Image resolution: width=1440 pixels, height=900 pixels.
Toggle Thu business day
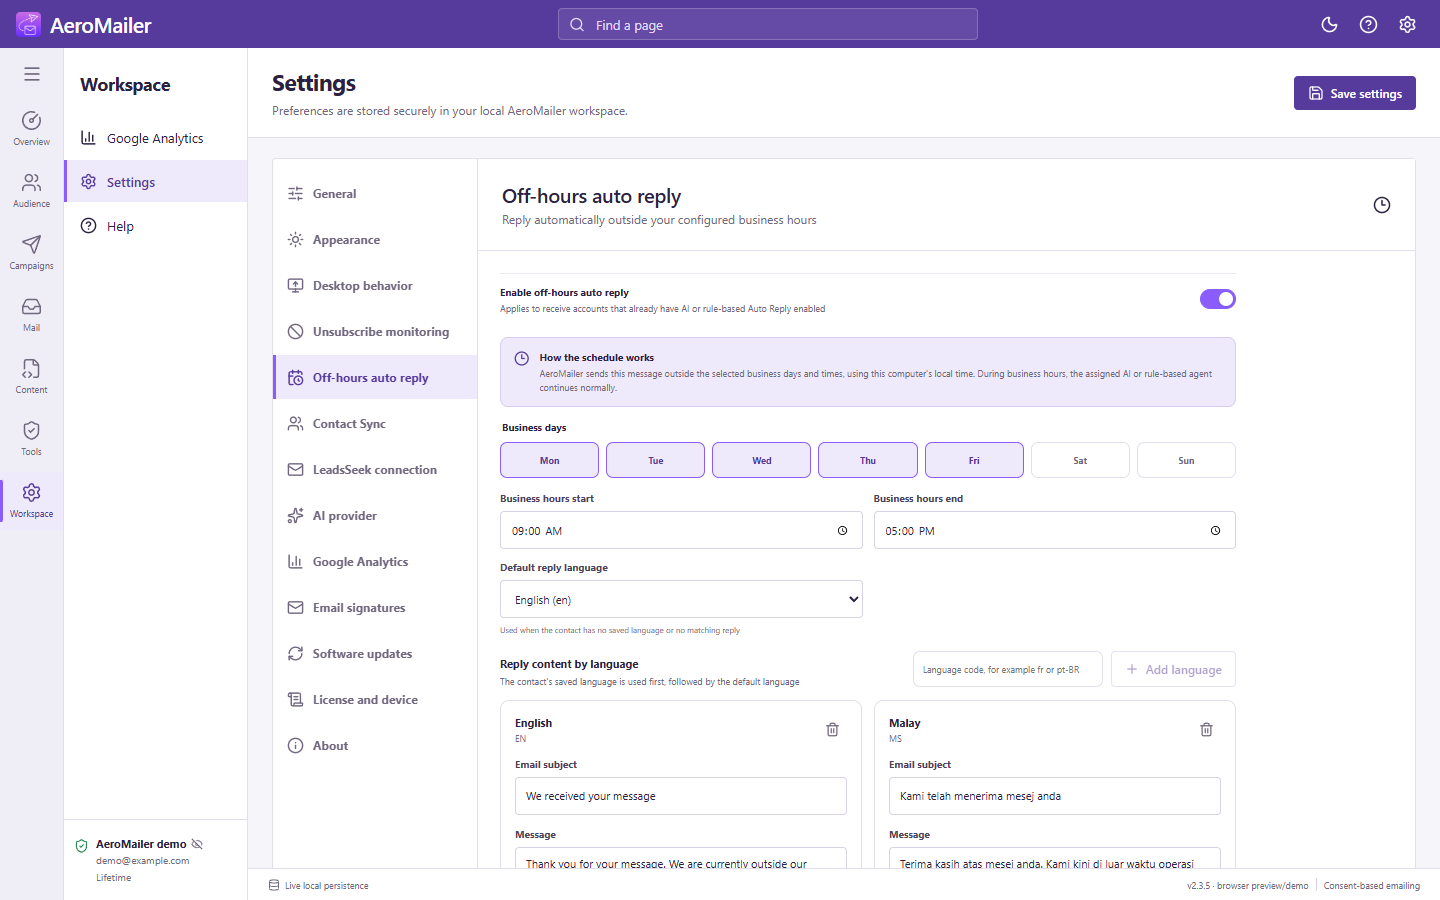(x=868, y=460)
